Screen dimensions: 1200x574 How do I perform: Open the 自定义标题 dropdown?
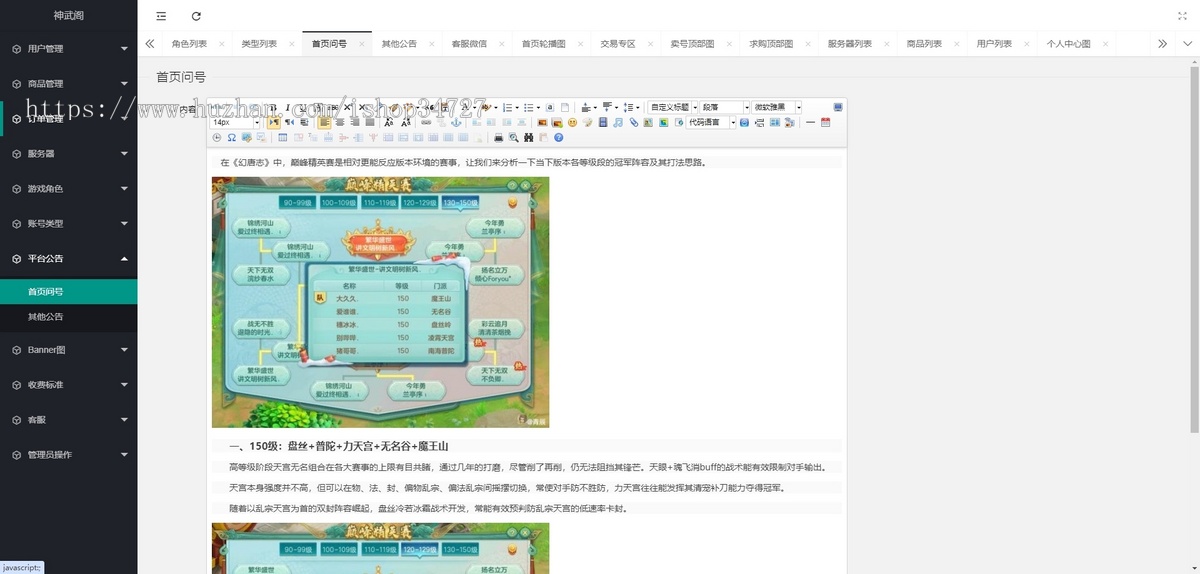pyautogui.click(x=672, y=107)
